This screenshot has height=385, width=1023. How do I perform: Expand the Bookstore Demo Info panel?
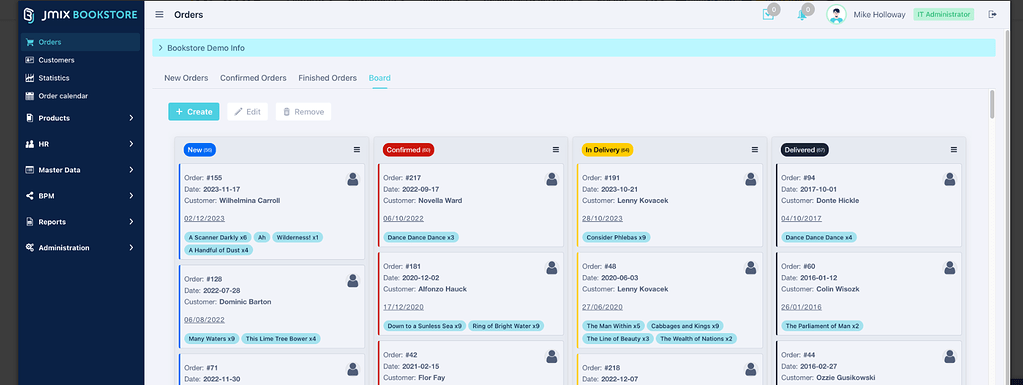click(573, 48)
